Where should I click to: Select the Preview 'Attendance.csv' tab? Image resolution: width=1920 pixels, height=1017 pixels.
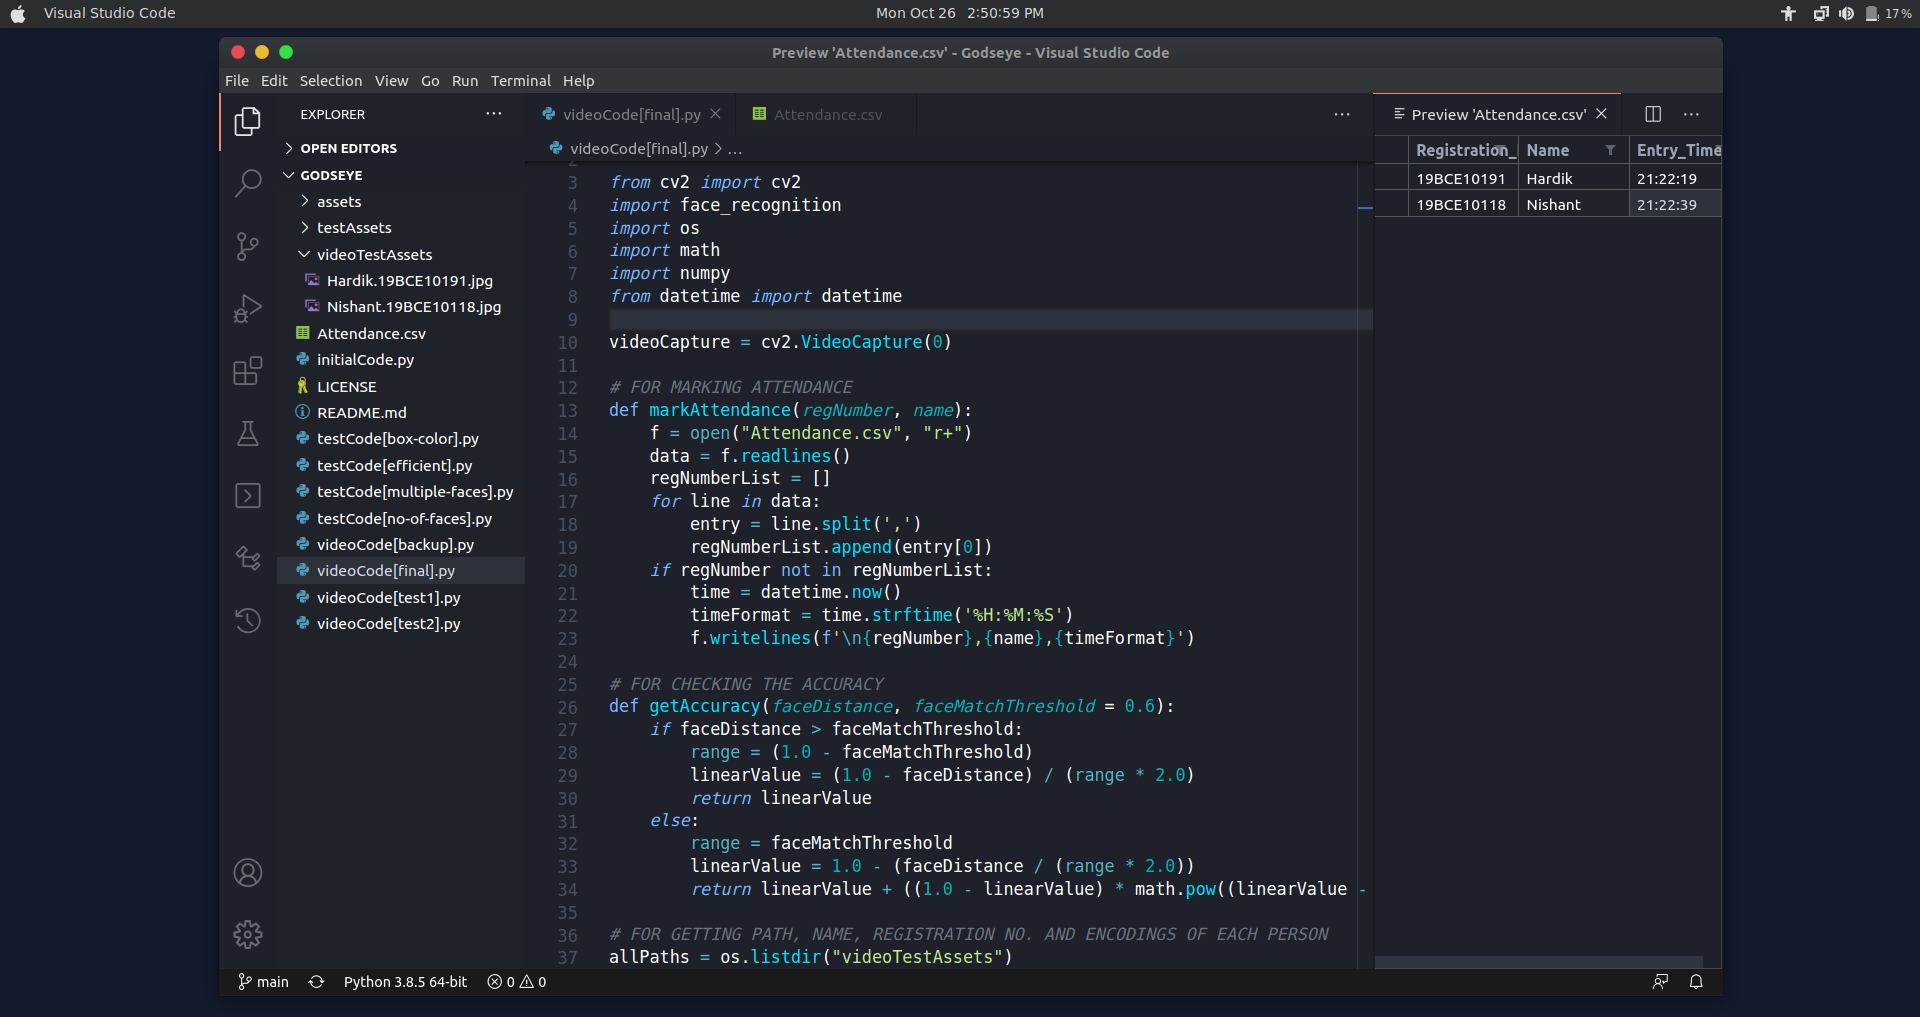click(1498, 115)
